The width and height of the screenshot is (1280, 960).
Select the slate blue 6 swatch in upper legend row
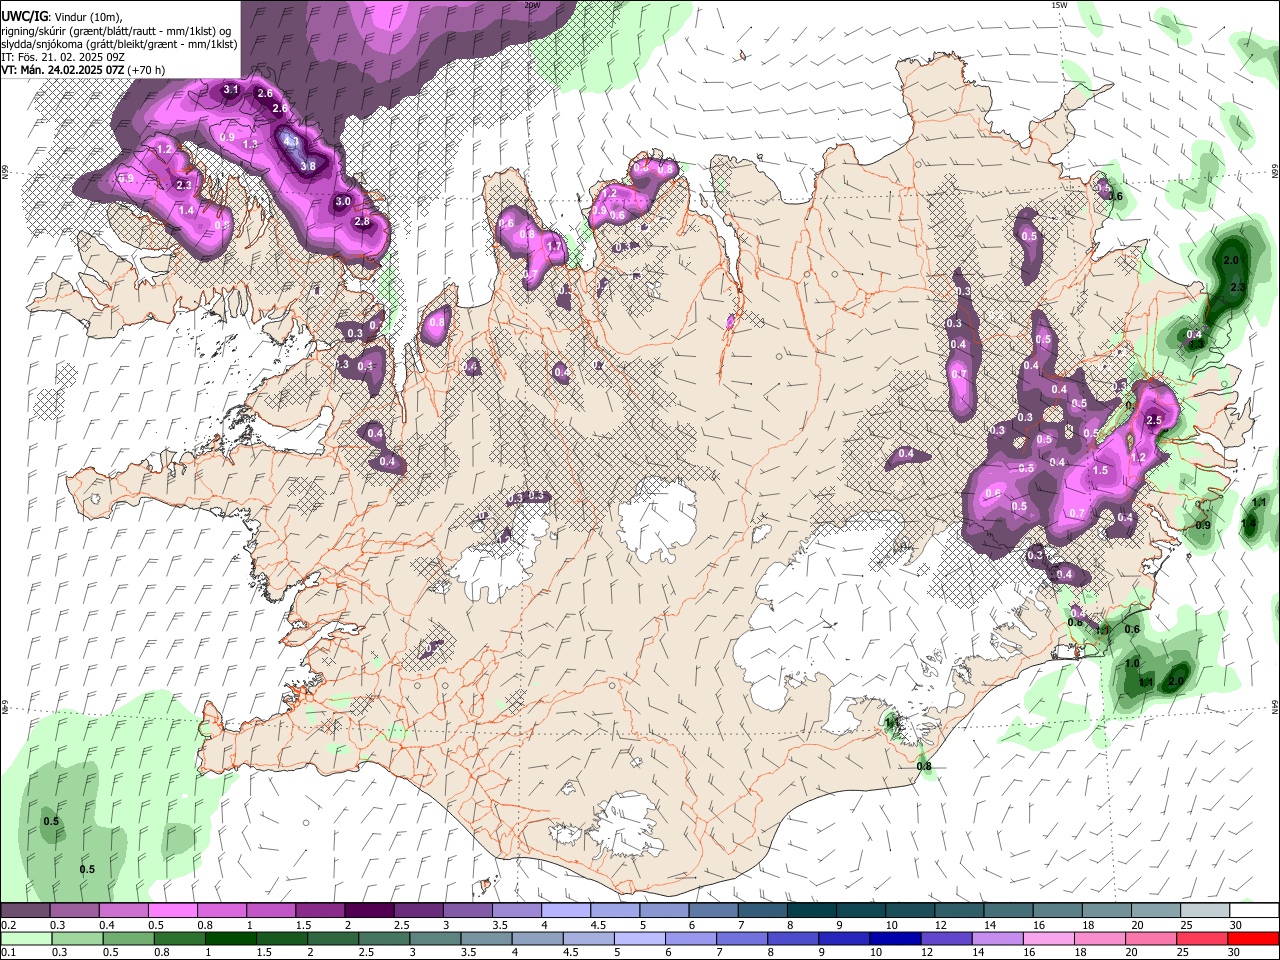pos(713,910)
